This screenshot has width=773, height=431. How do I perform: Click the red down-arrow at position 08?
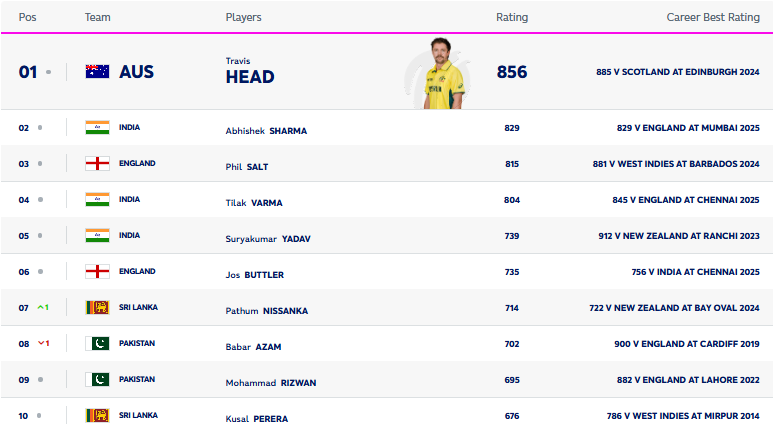tap(42, 343)
